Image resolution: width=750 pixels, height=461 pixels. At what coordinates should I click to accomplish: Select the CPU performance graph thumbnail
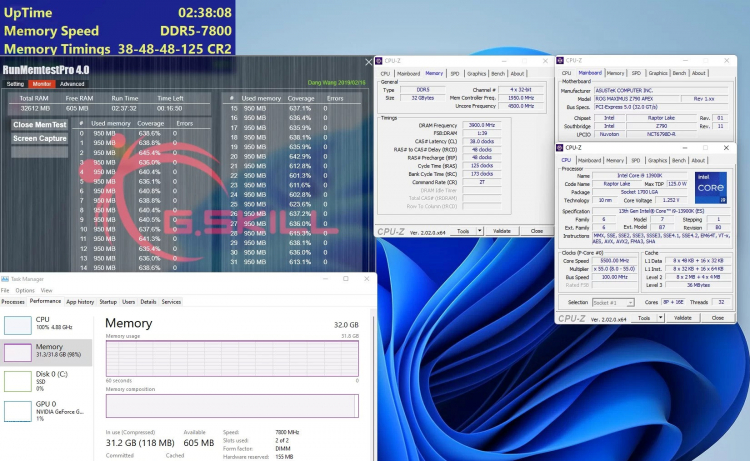[x=20, y=324]
